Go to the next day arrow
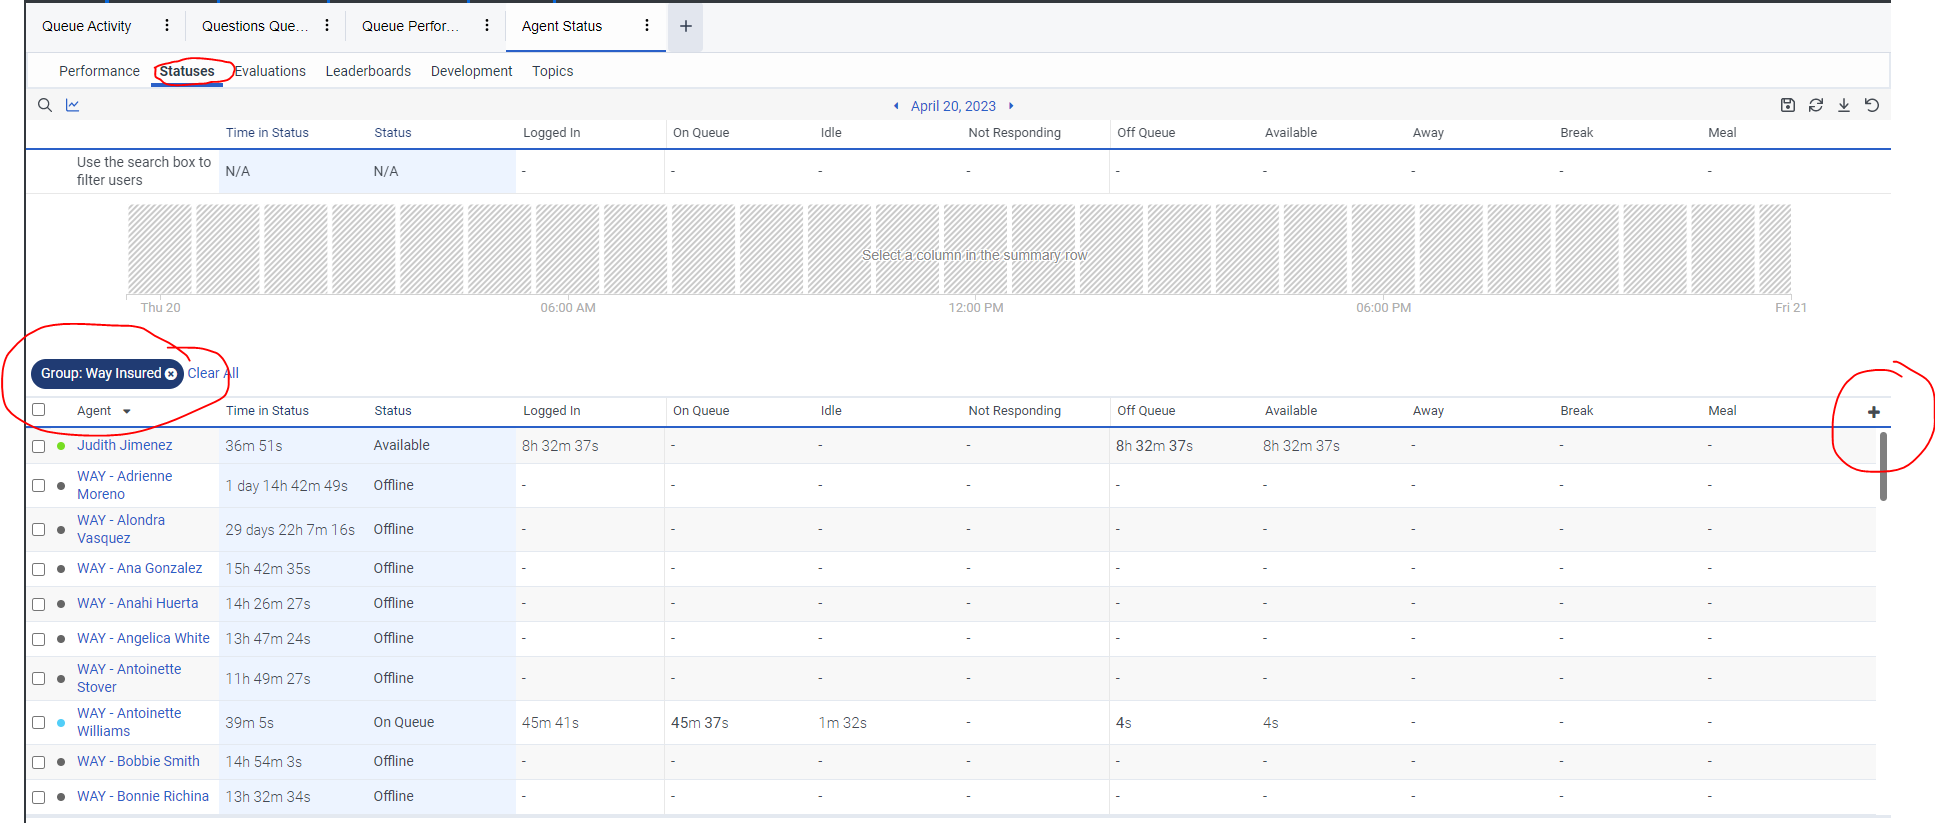 point(1011,106)
